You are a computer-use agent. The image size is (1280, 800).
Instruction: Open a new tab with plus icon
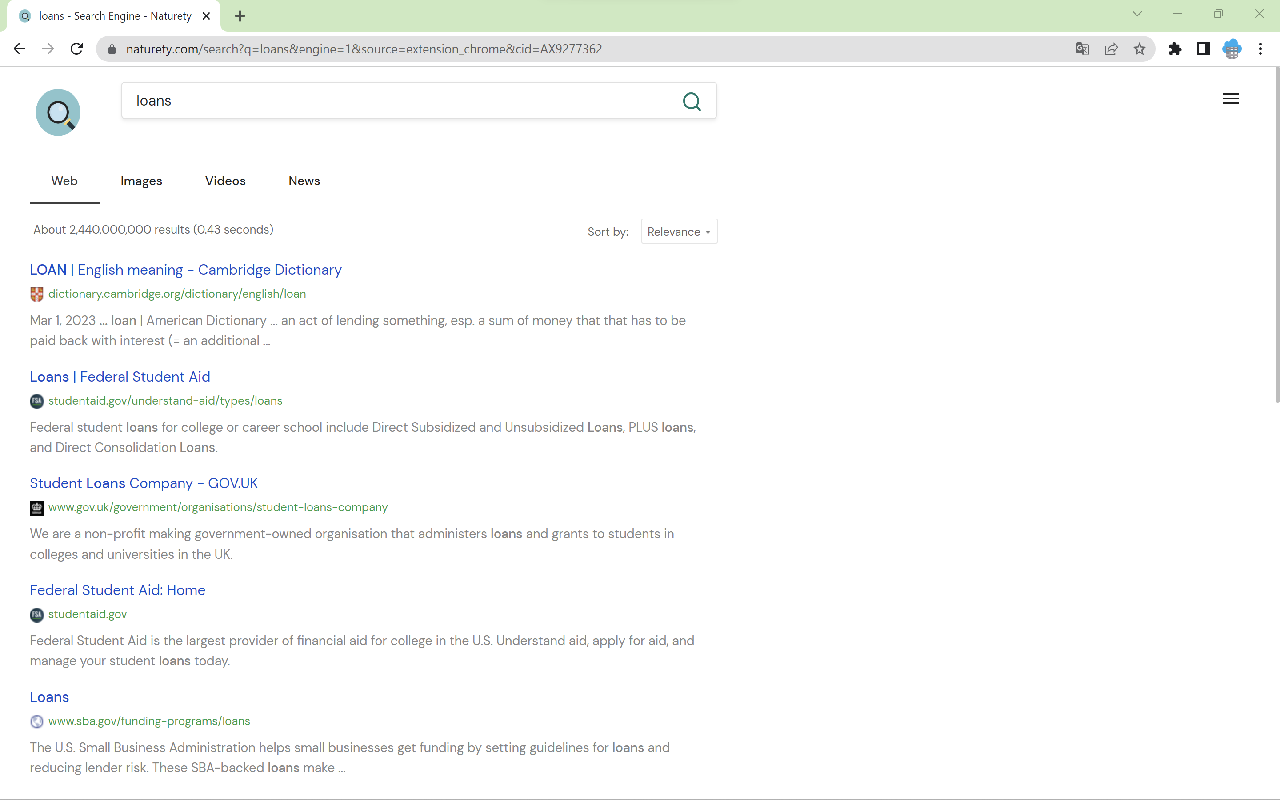click(x=240, y=16)
